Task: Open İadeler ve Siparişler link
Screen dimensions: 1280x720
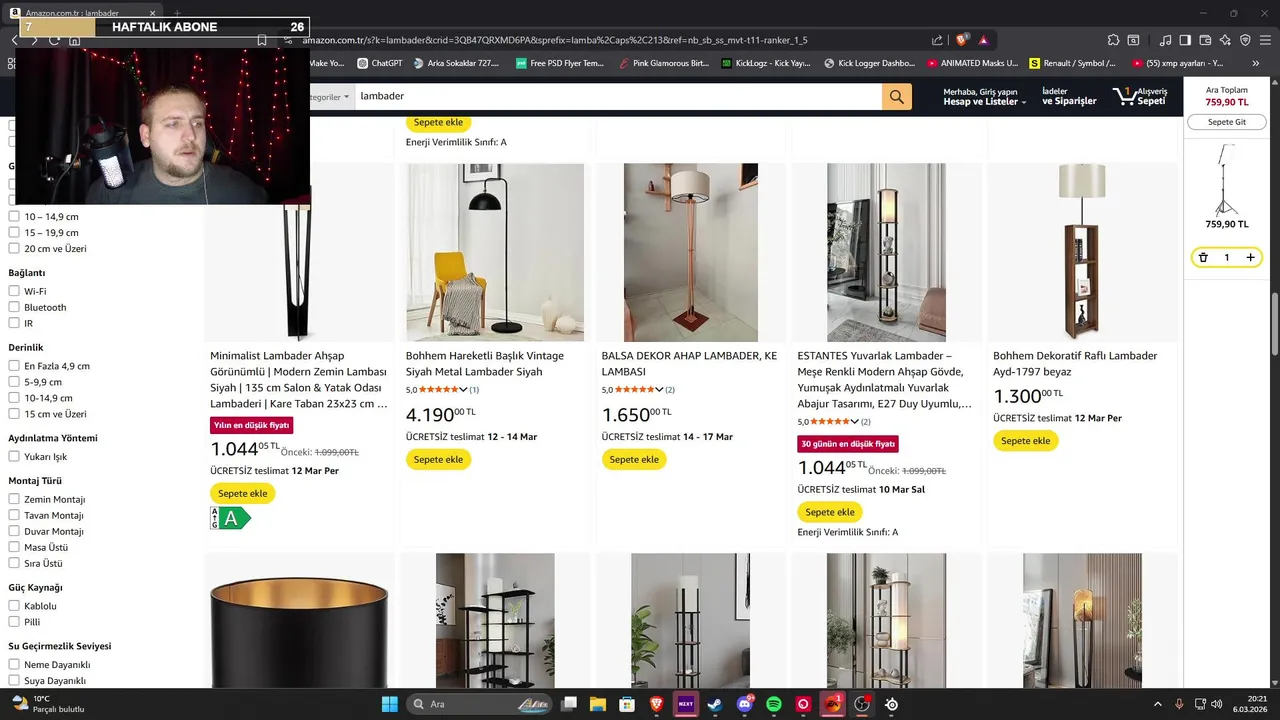Action: [1069, 96]
